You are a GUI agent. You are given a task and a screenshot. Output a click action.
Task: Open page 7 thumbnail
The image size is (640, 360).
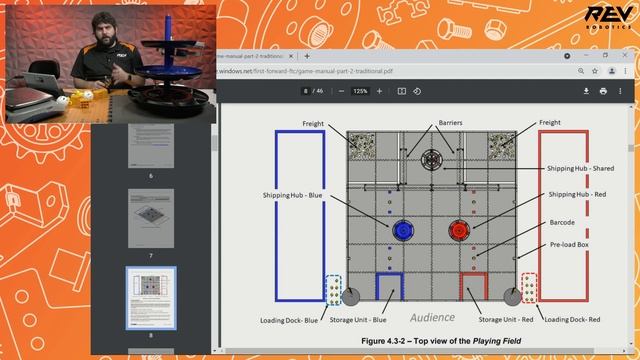tap(151, 218)
